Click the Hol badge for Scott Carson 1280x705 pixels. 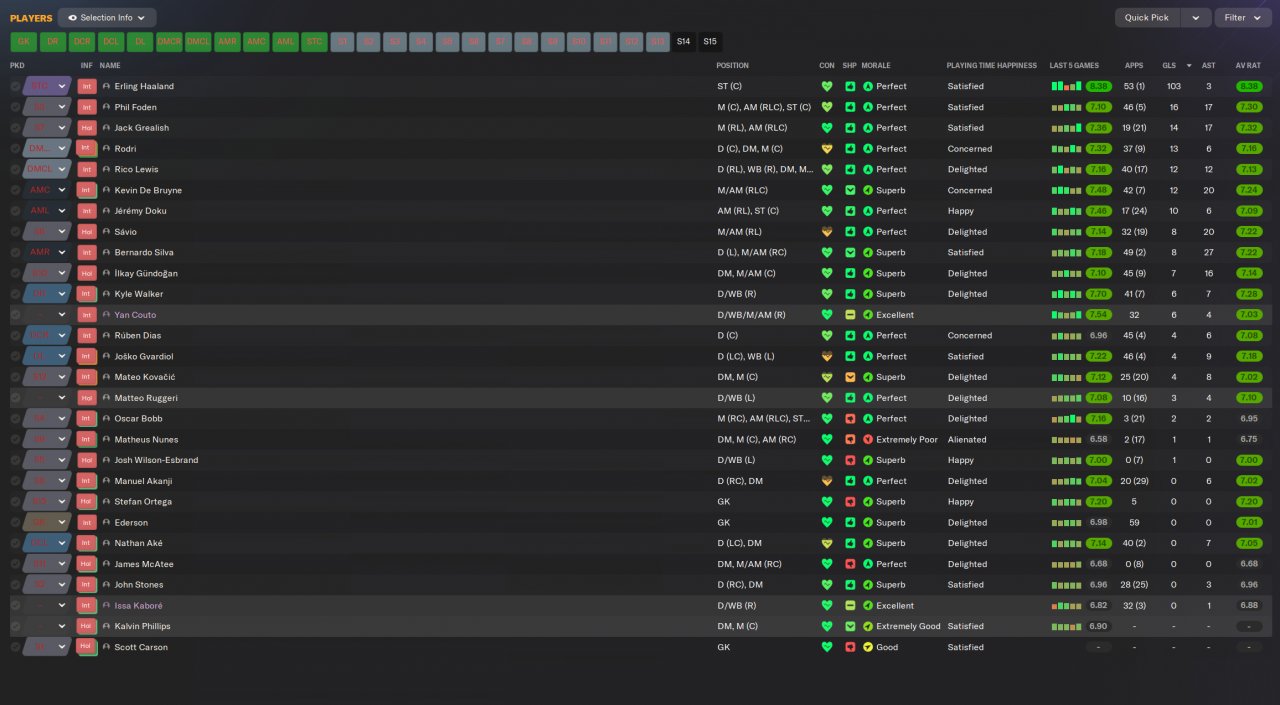(87, 647)
